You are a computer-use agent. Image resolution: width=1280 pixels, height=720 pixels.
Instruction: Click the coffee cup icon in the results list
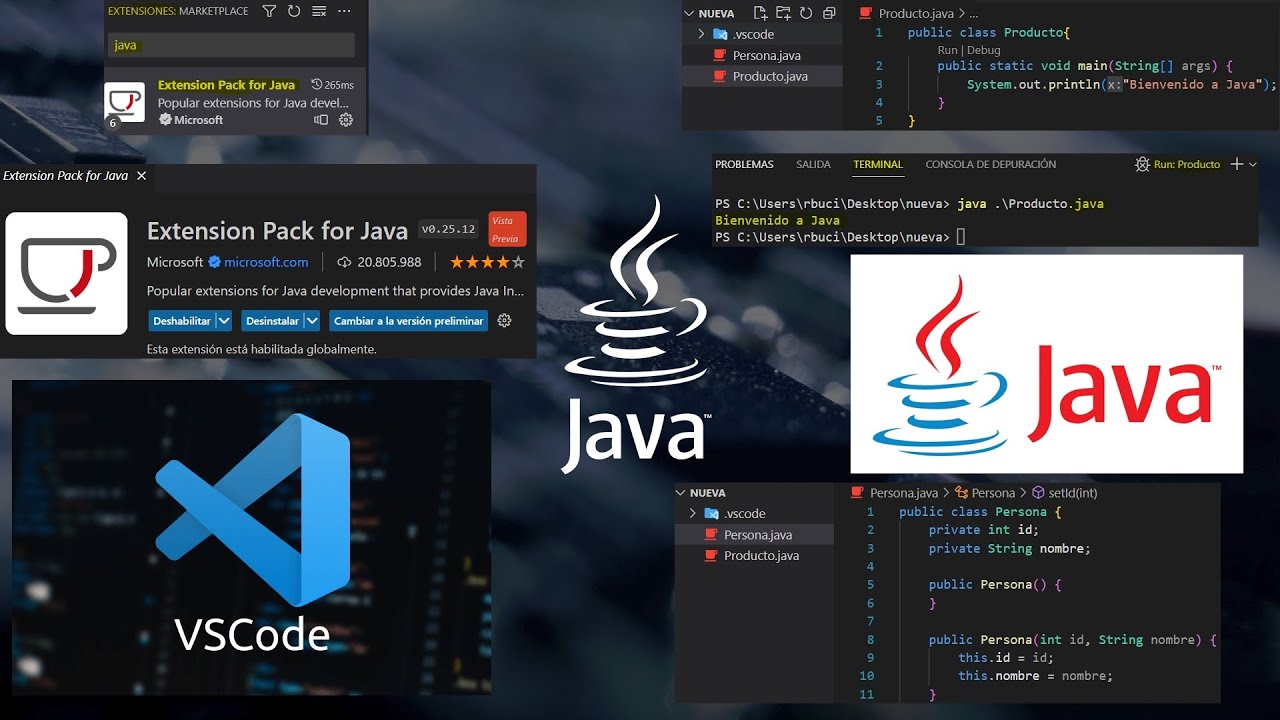[125, 102]
